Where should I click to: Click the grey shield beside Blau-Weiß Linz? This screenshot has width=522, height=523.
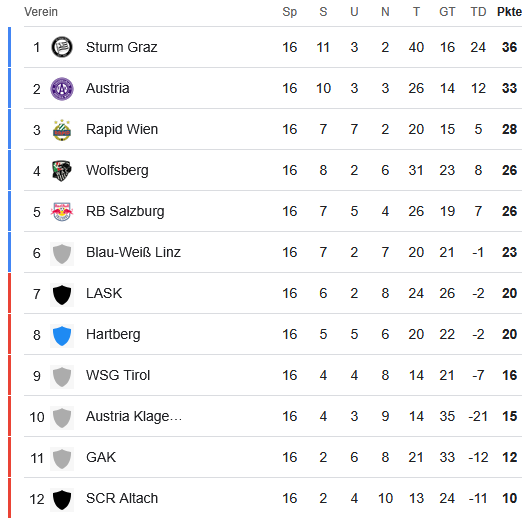[62, 253]
